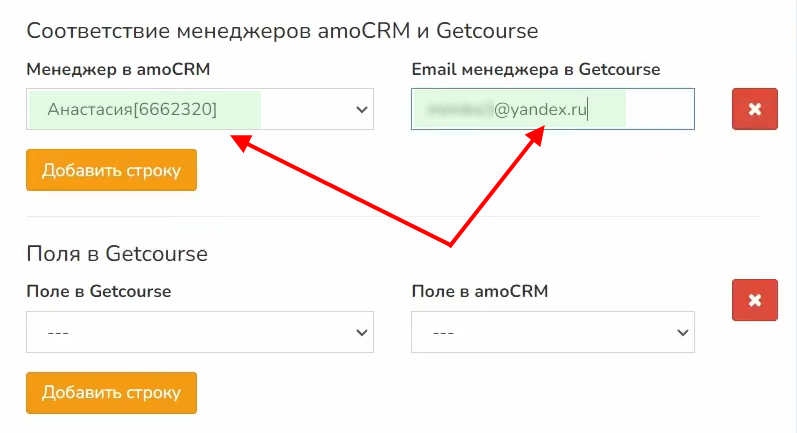Click the Менеджер в amoCRM label
The height and width of the screenshot is (433, 797).
118,69
